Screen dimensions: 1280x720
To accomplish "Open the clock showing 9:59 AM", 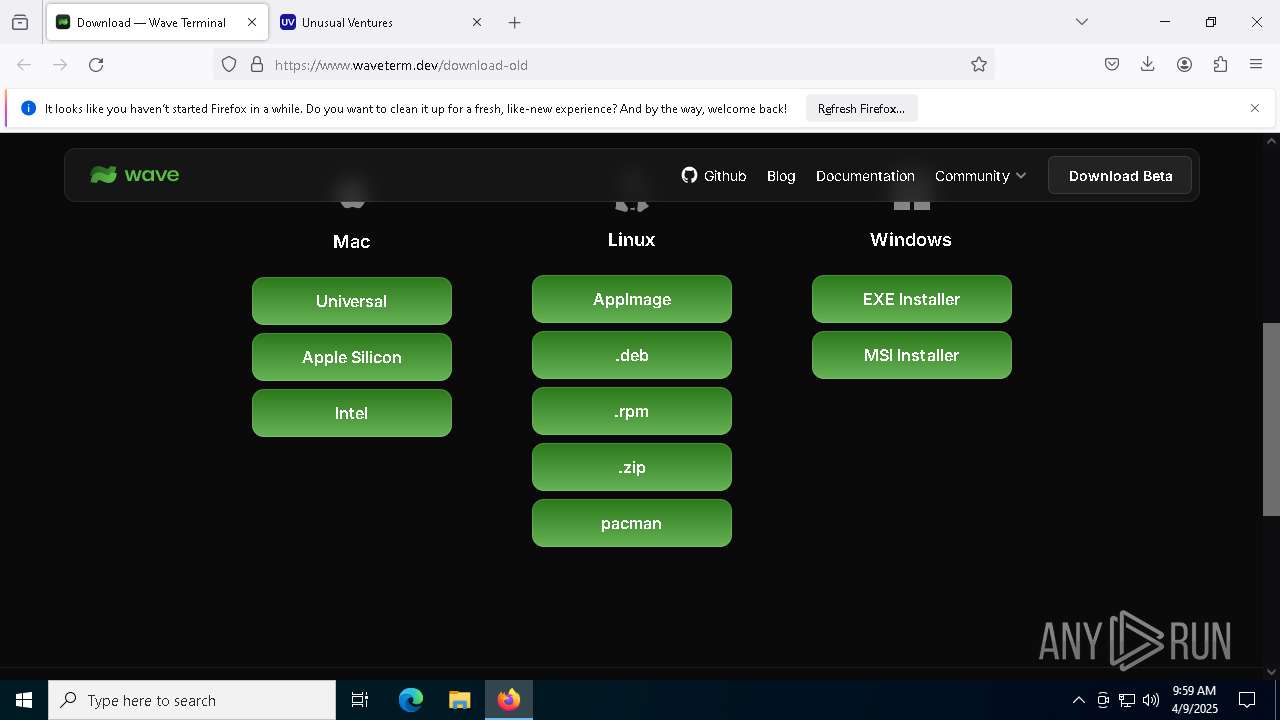I will 1194,700.
